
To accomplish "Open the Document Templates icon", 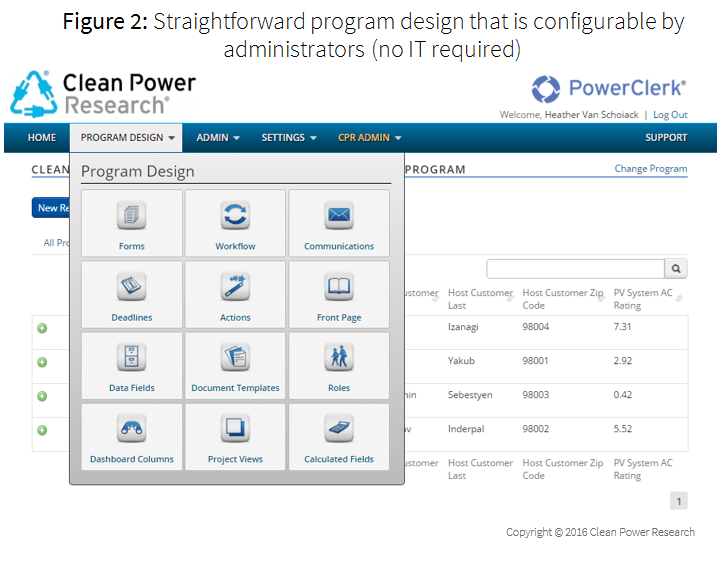I will [x=235, y=357].
